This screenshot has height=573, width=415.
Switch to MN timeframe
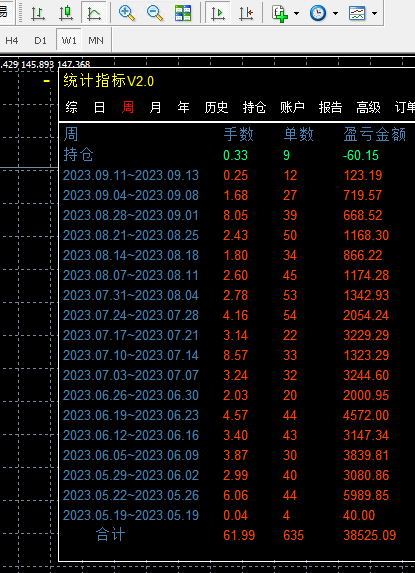[96, 40]
